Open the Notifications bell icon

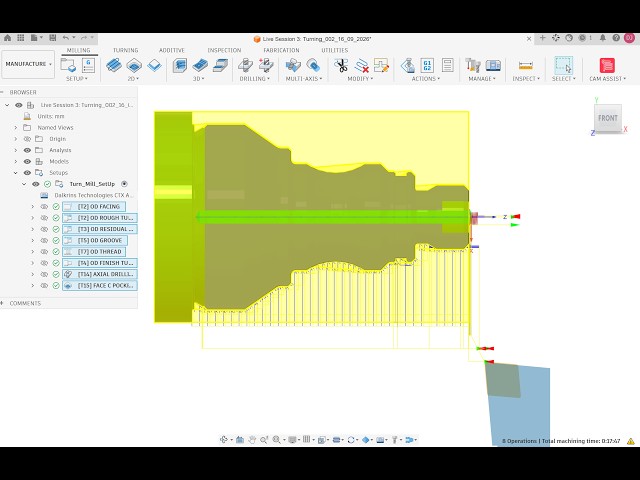pos(602,38)
